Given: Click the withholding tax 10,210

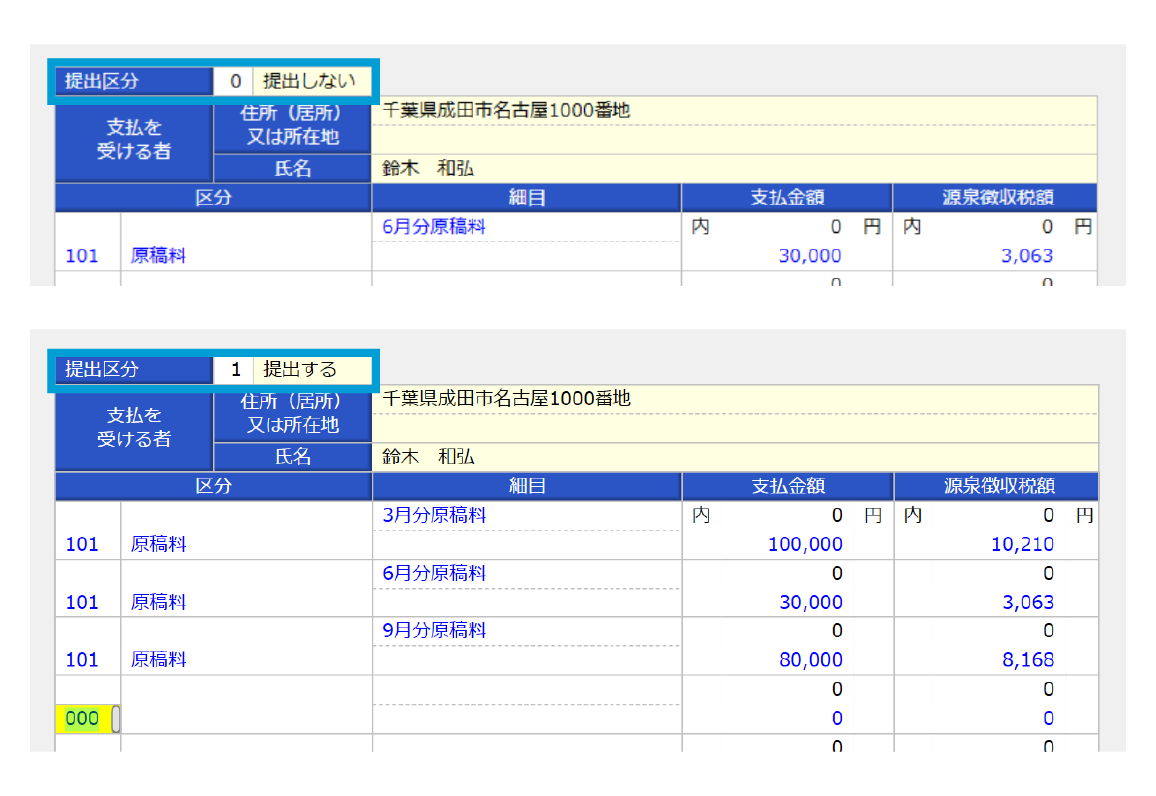Looking at the screenshot, I should (1022, 544).
